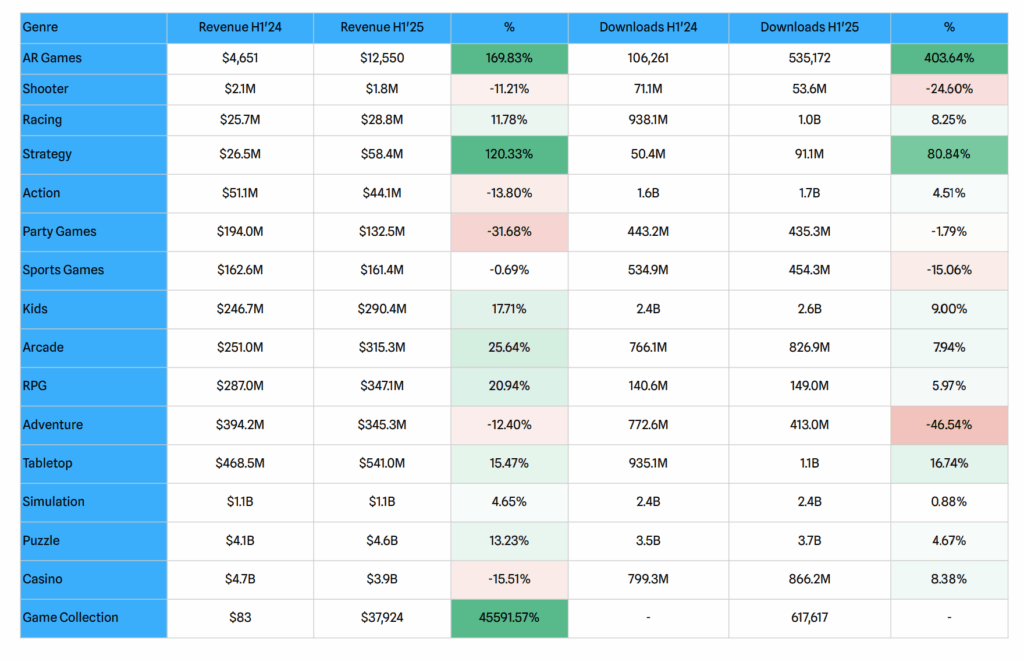Select the red -46.54% cell
This screenshot has height=662, width=1024.
(x=949, y=425)
